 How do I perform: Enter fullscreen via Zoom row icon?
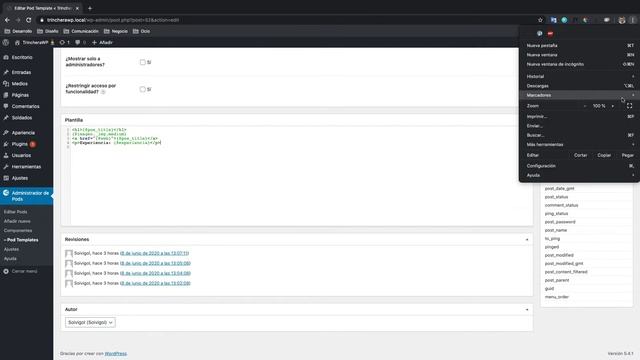pyautogui.click(x=629, y=106)
